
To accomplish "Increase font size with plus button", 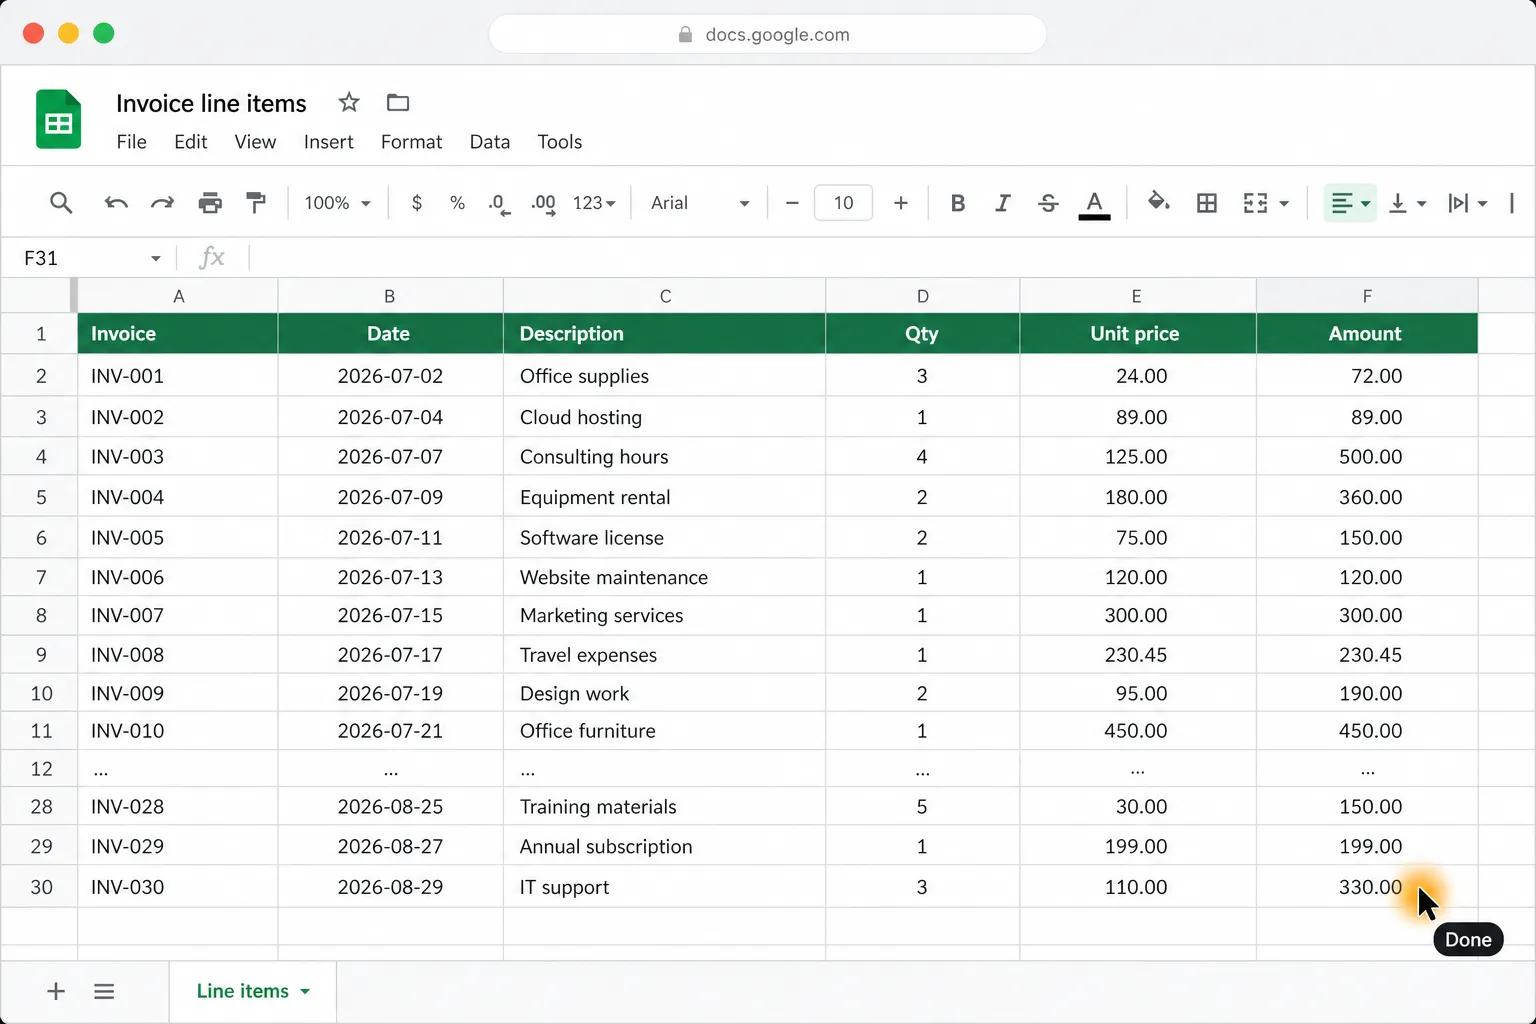I will [x=901, y=203].
